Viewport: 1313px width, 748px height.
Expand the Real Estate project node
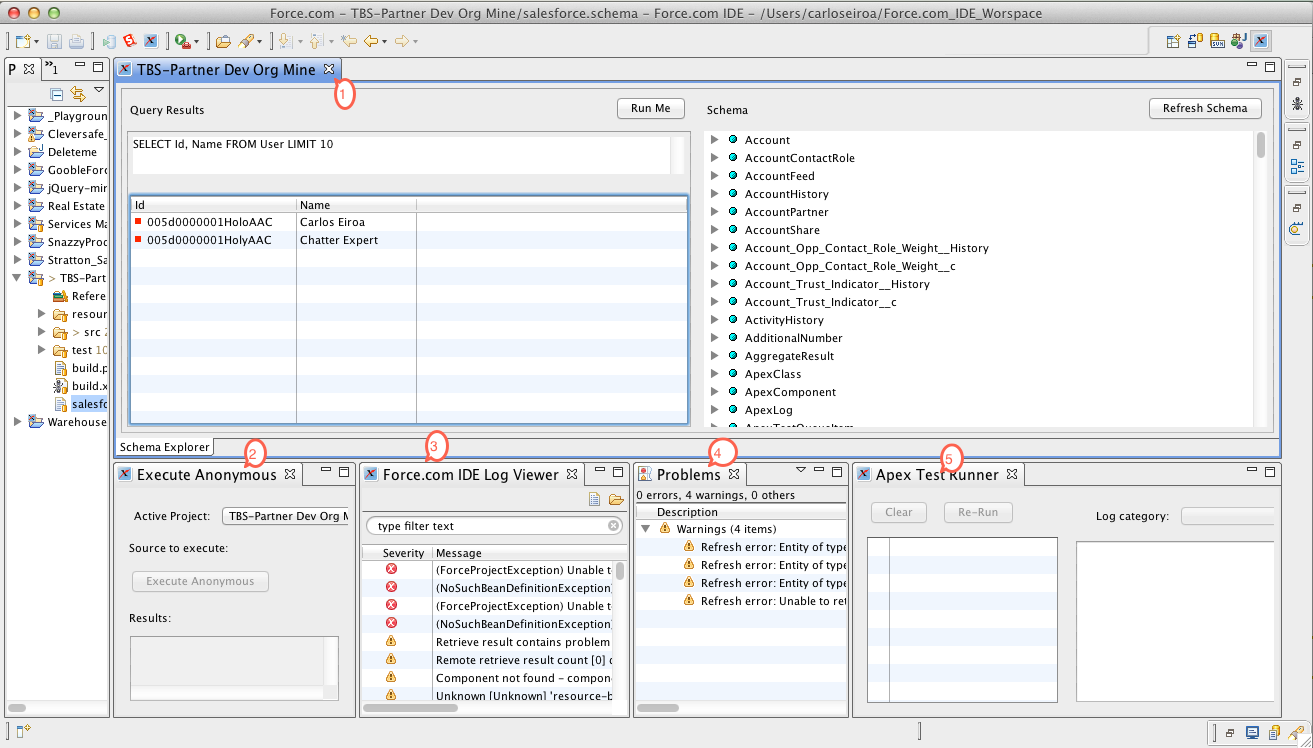(18, 206)
